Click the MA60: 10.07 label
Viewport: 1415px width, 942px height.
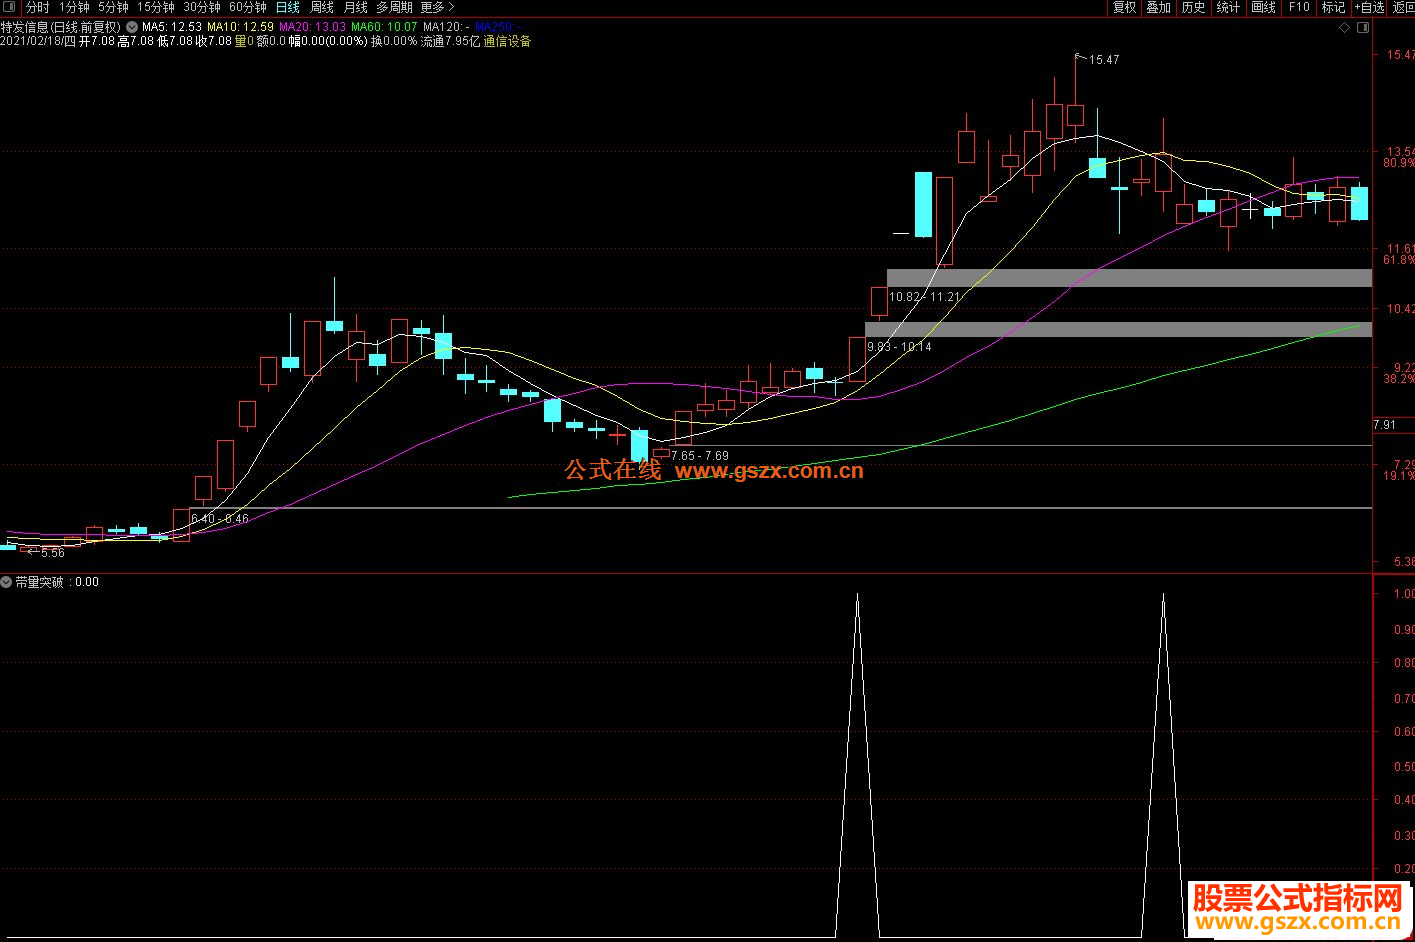pyautogui.click(x=384, y=27)
